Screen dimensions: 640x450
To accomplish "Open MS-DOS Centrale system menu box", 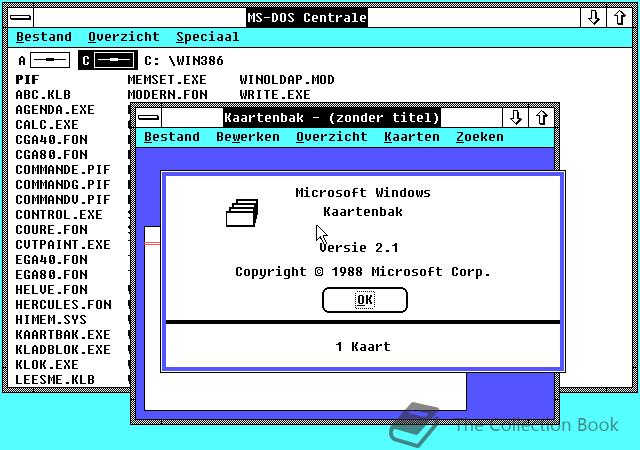I will (20, 18).
